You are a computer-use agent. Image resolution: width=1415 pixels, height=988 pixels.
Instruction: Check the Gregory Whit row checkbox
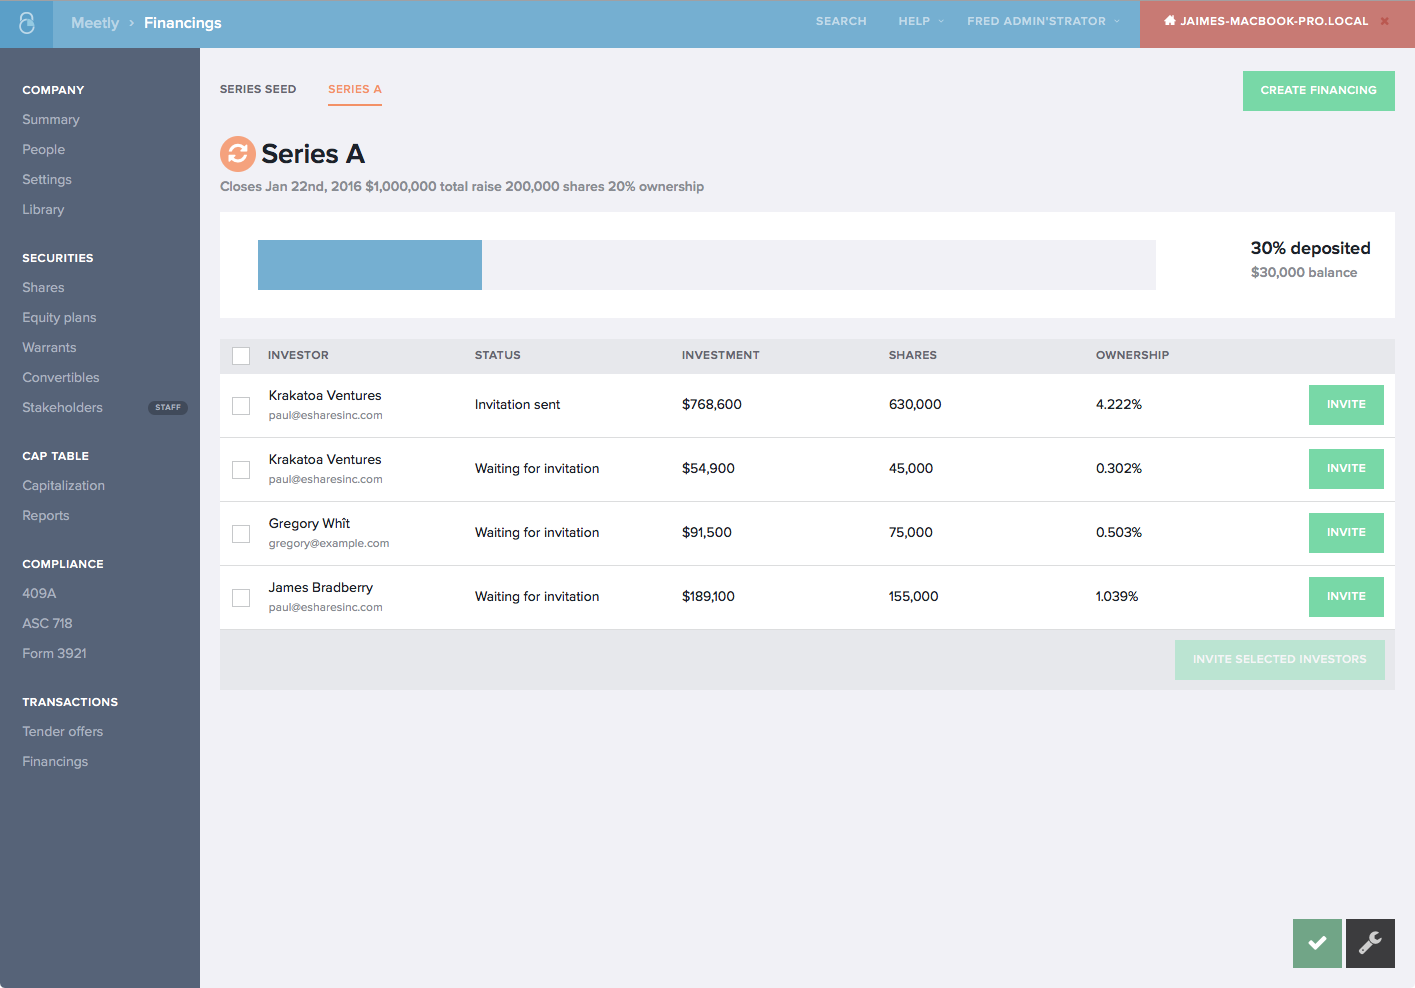tap(241, 534)
